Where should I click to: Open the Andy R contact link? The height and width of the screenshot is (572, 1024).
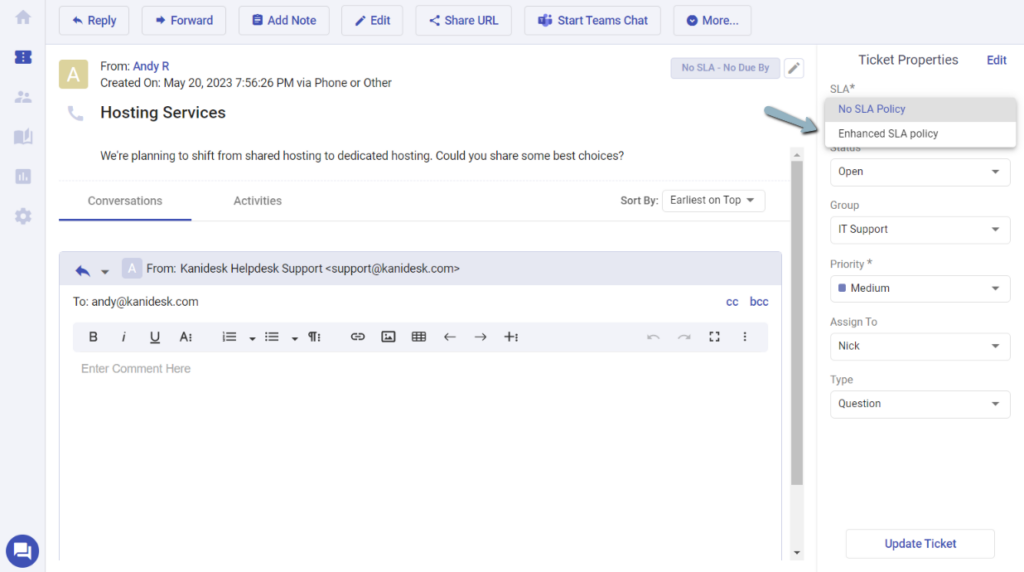click(151, 66)
